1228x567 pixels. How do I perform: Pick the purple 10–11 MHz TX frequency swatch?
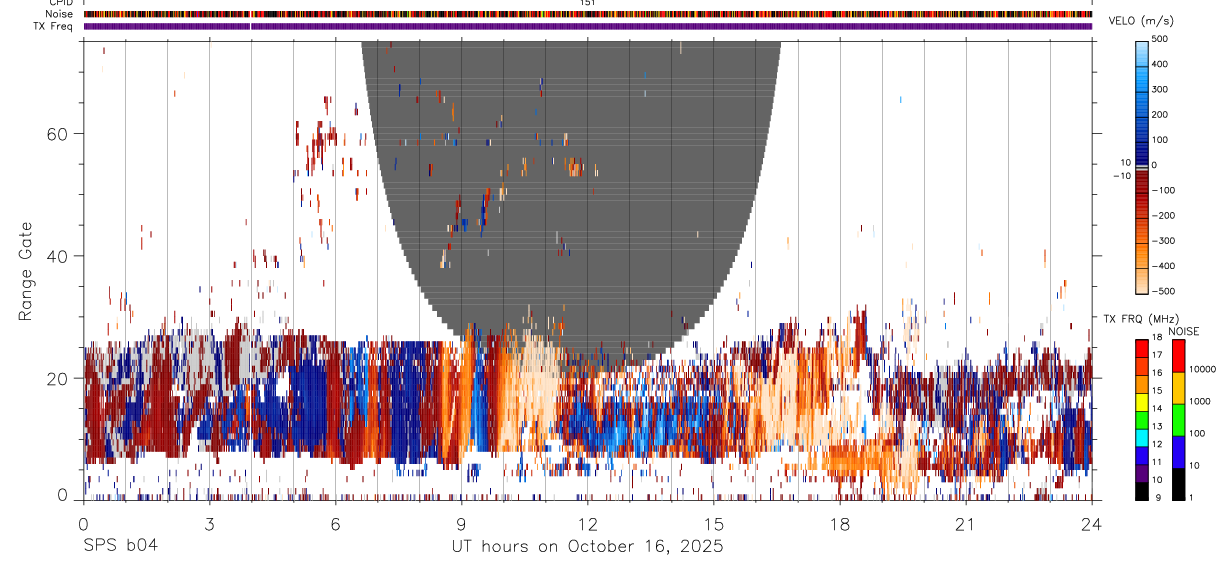pos(1142,473)
